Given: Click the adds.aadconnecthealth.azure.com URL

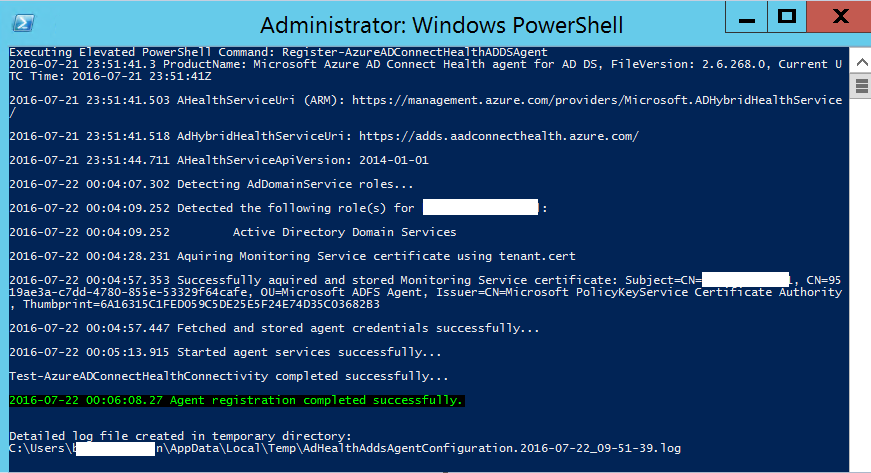Looking at the screenshot, I should click(x=498, y=135).
